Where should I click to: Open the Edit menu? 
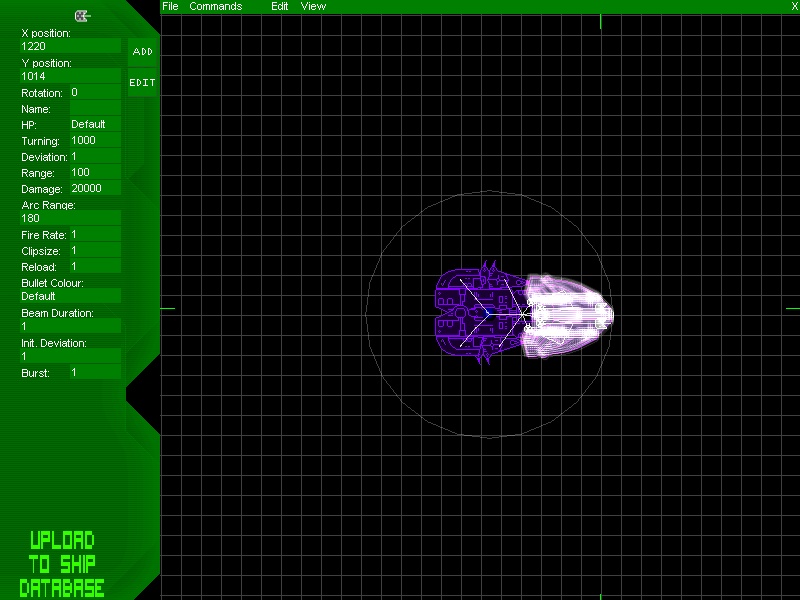(x=280, y=7)
